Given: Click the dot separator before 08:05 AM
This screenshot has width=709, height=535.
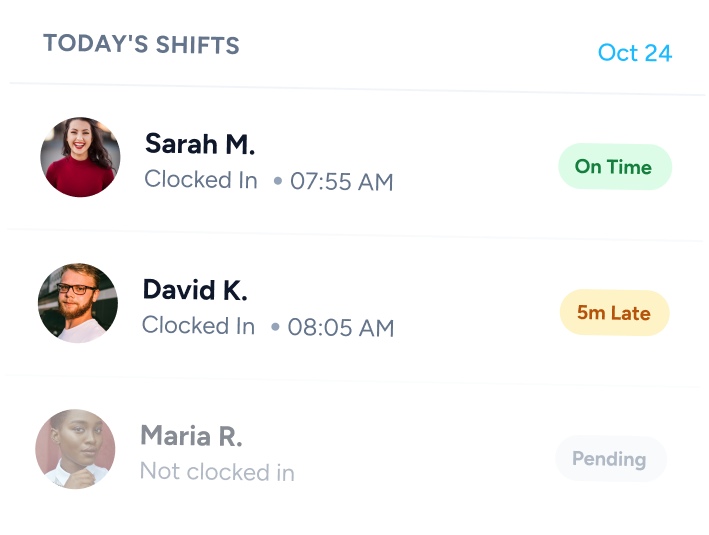Looking at the screenshot, I should pyautogui.click(x=275, y=327).
